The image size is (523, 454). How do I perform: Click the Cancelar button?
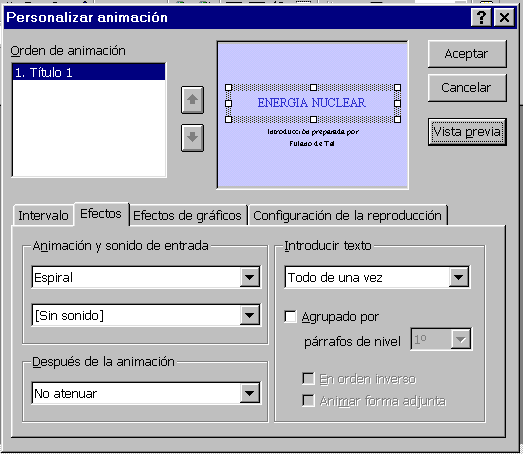click(467, 88)
